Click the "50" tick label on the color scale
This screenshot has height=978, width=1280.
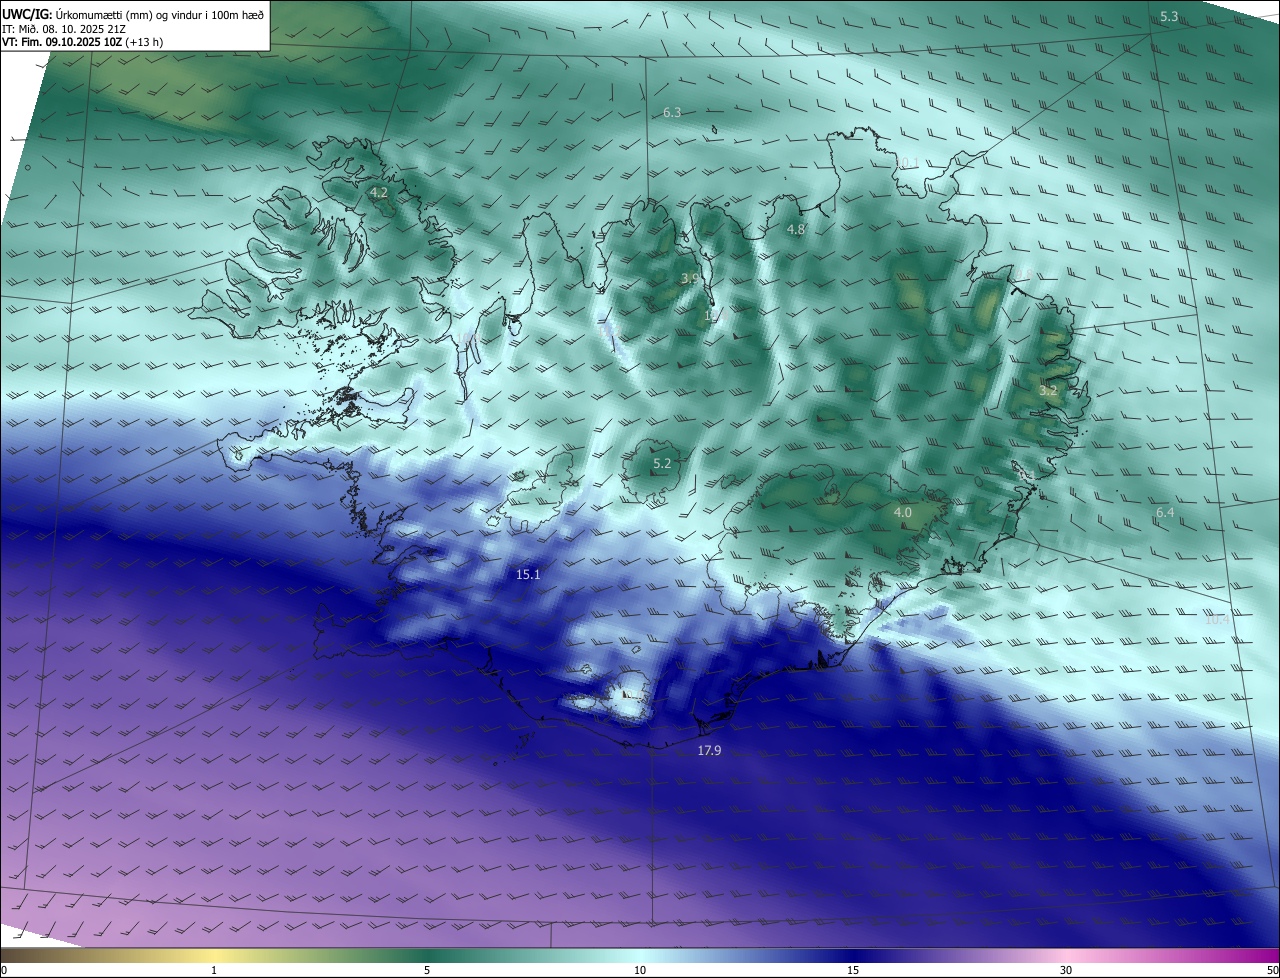coord(1272,970)
